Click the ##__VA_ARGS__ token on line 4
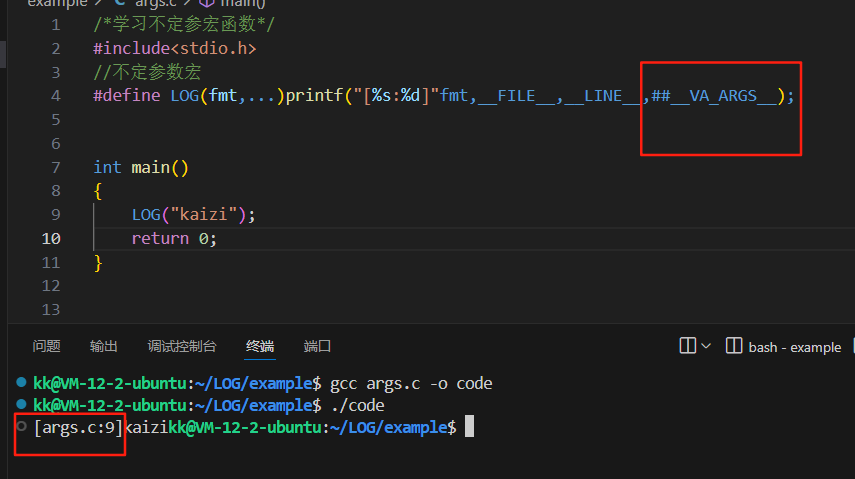The width and height of the screenshot is (855, 479). point(713,96)
